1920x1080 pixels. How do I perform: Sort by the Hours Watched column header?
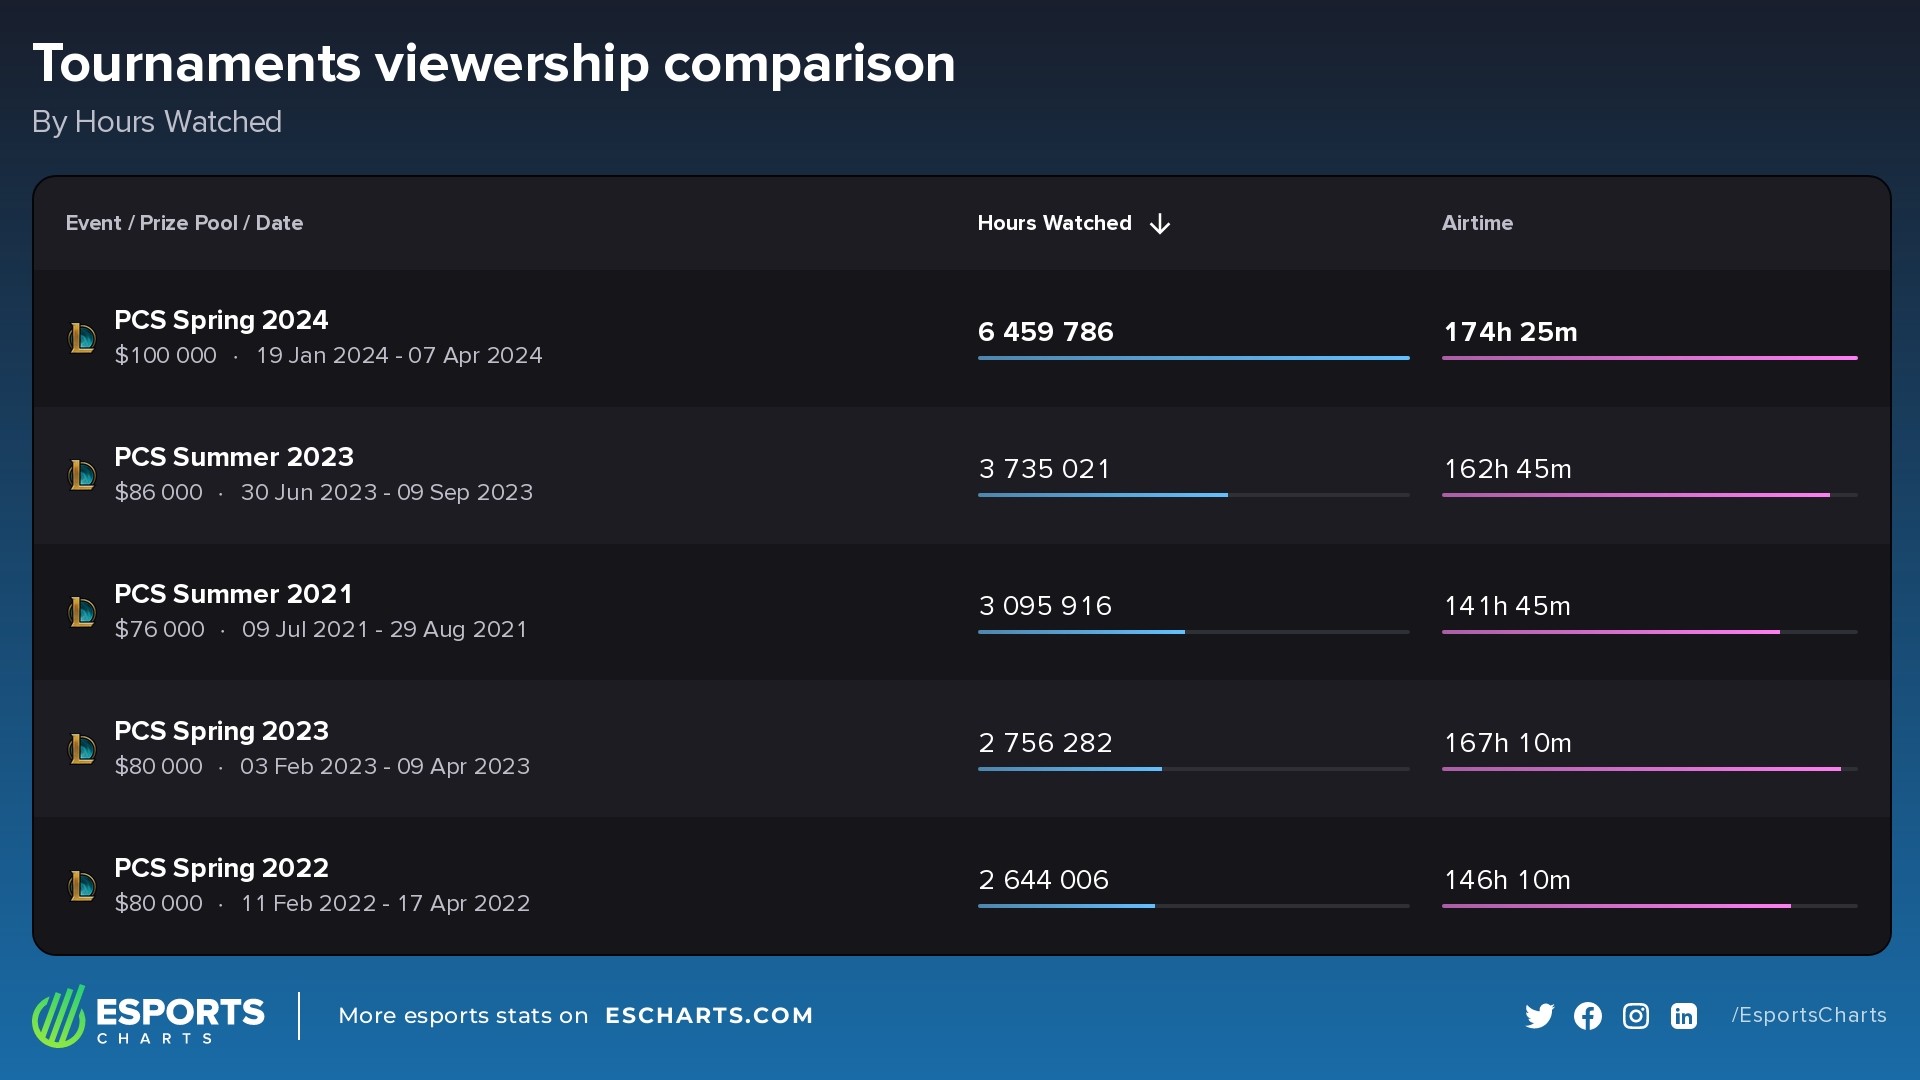click(x=1054, y=223)
